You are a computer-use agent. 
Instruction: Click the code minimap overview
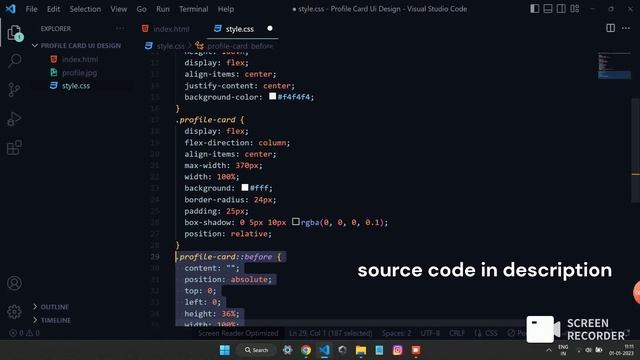coord(614,65)
